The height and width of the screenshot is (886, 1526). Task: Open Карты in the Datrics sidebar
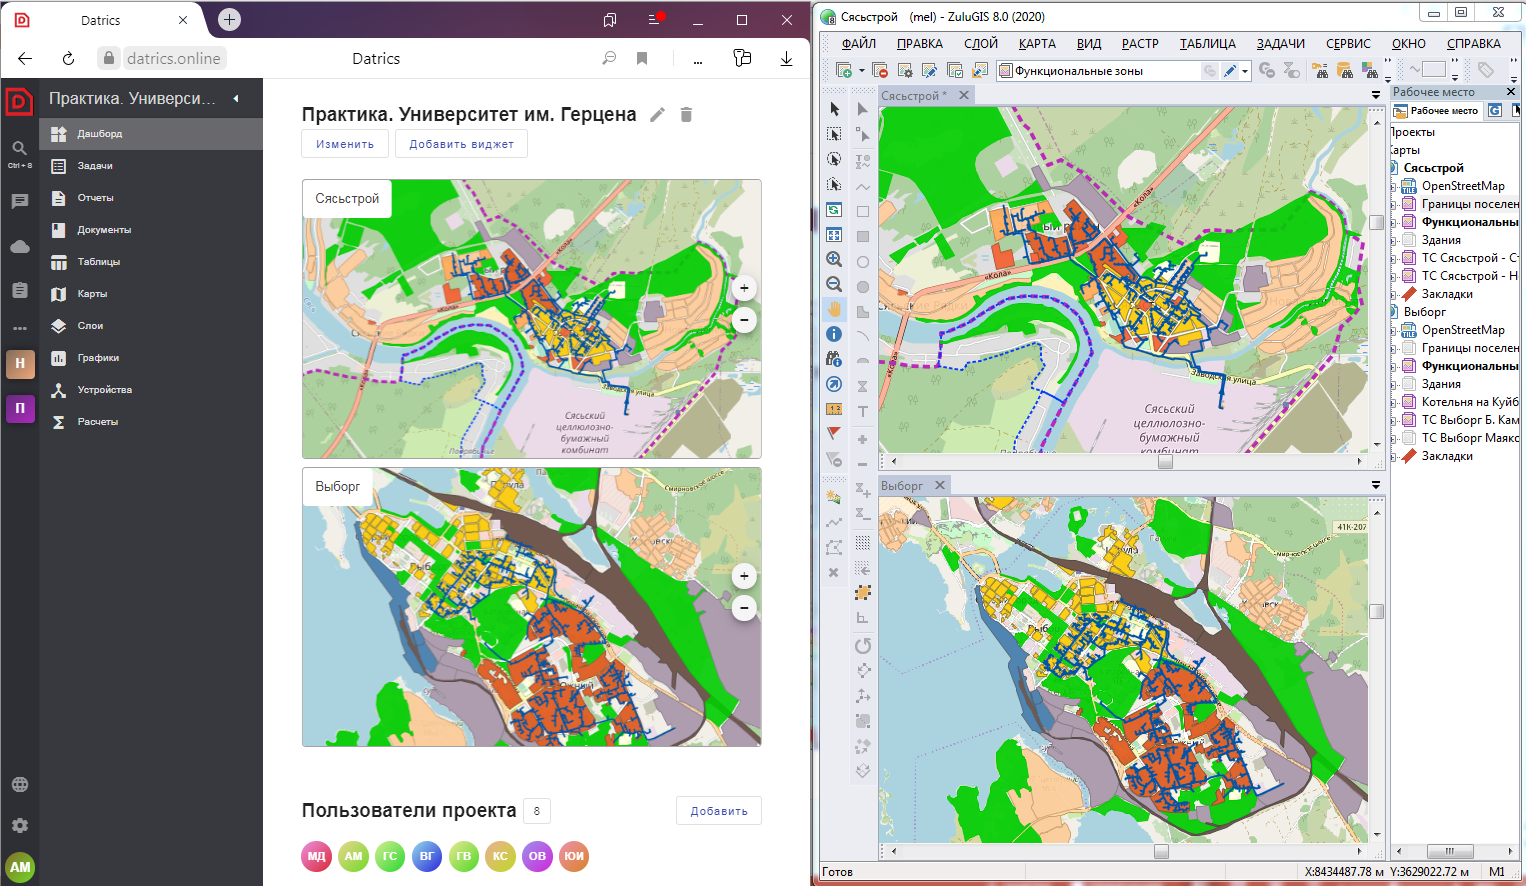[x=92, y=294]
